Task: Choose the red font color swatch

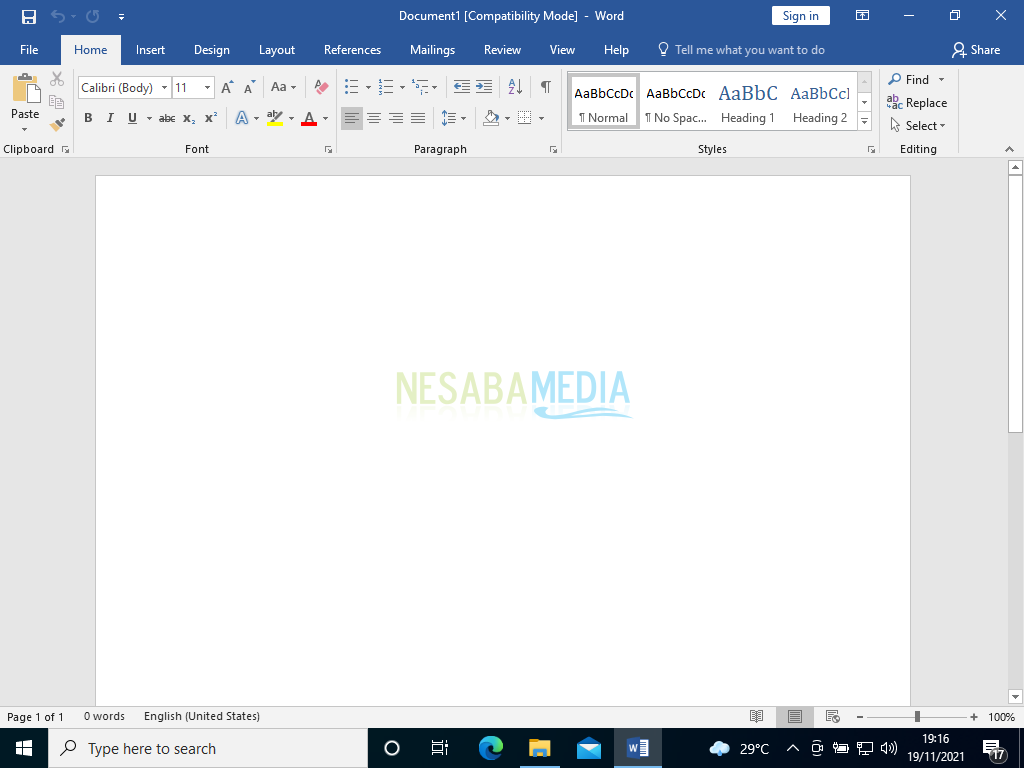Action: coord(309,118)
